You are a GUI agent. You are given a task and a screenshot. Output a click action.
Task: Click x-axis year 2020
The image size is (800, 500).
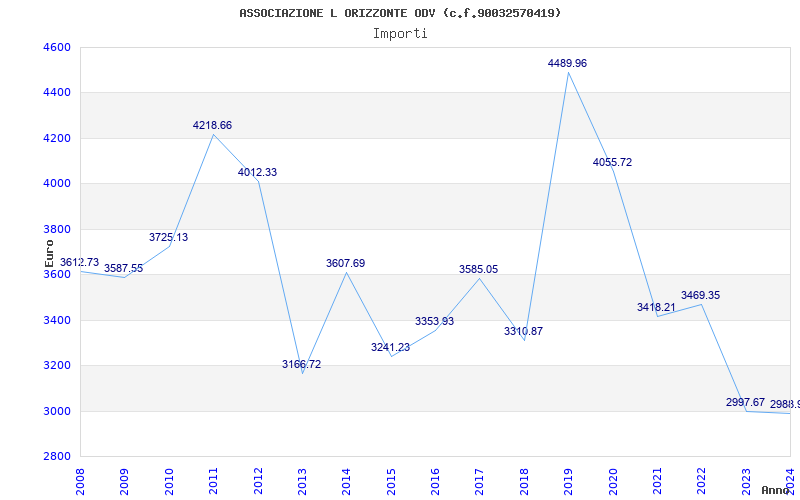click(613, 482)
